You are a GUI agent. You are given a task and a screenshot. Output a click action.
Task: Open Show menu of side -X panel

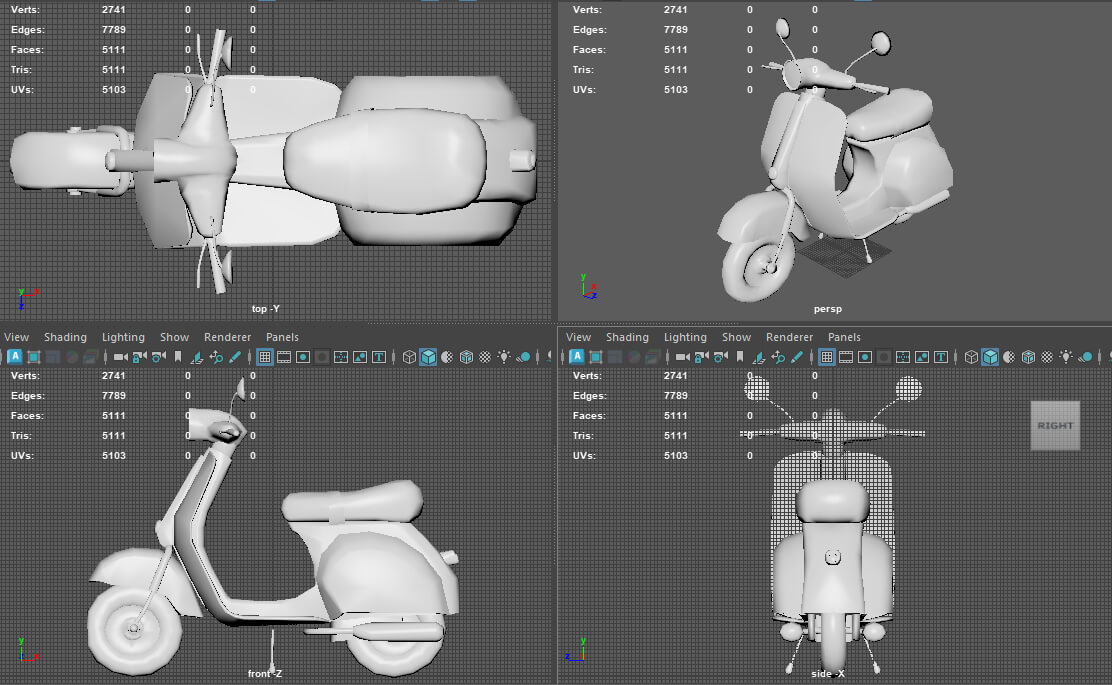(736, 337)
